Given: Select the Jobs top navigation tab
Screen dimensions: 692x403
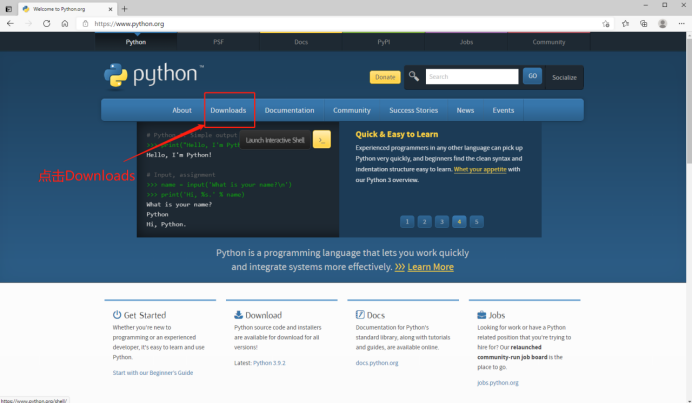Looking at the screenshot, I should coord(466,42).
